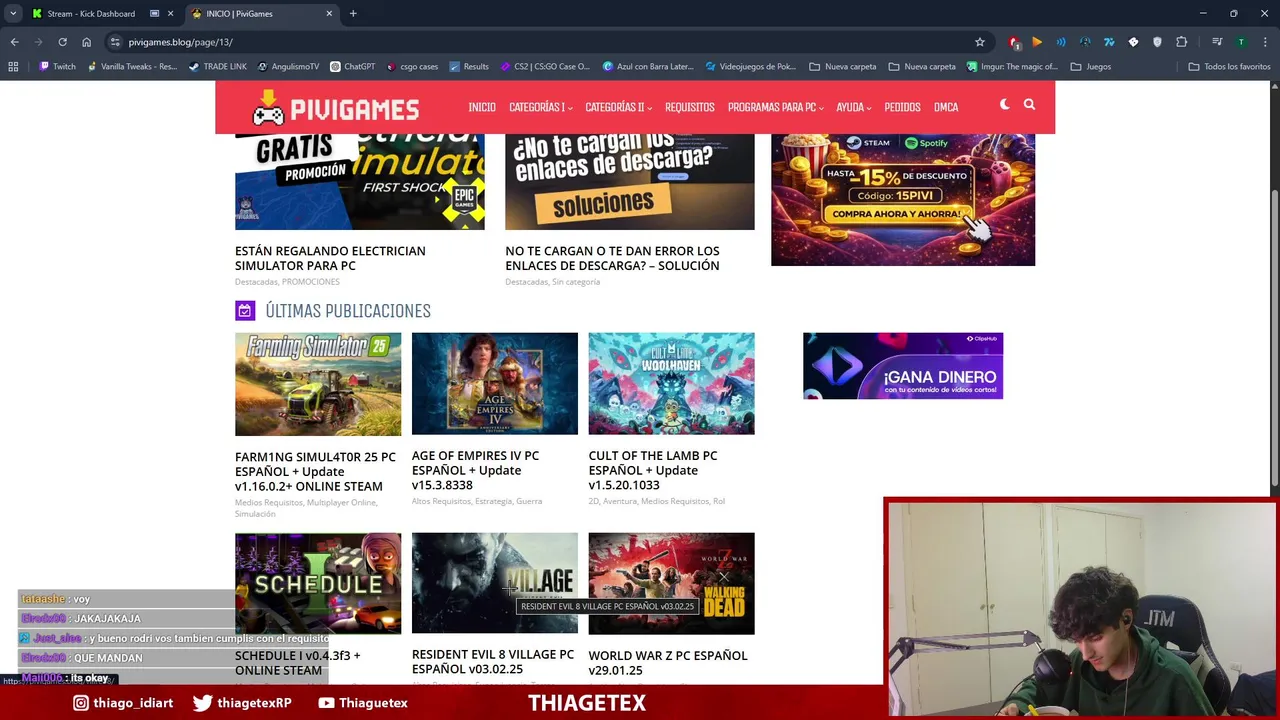Close the INICIO | PiviGames tab
This screenshot has height=720, width=1280.
tap(329, 14)
